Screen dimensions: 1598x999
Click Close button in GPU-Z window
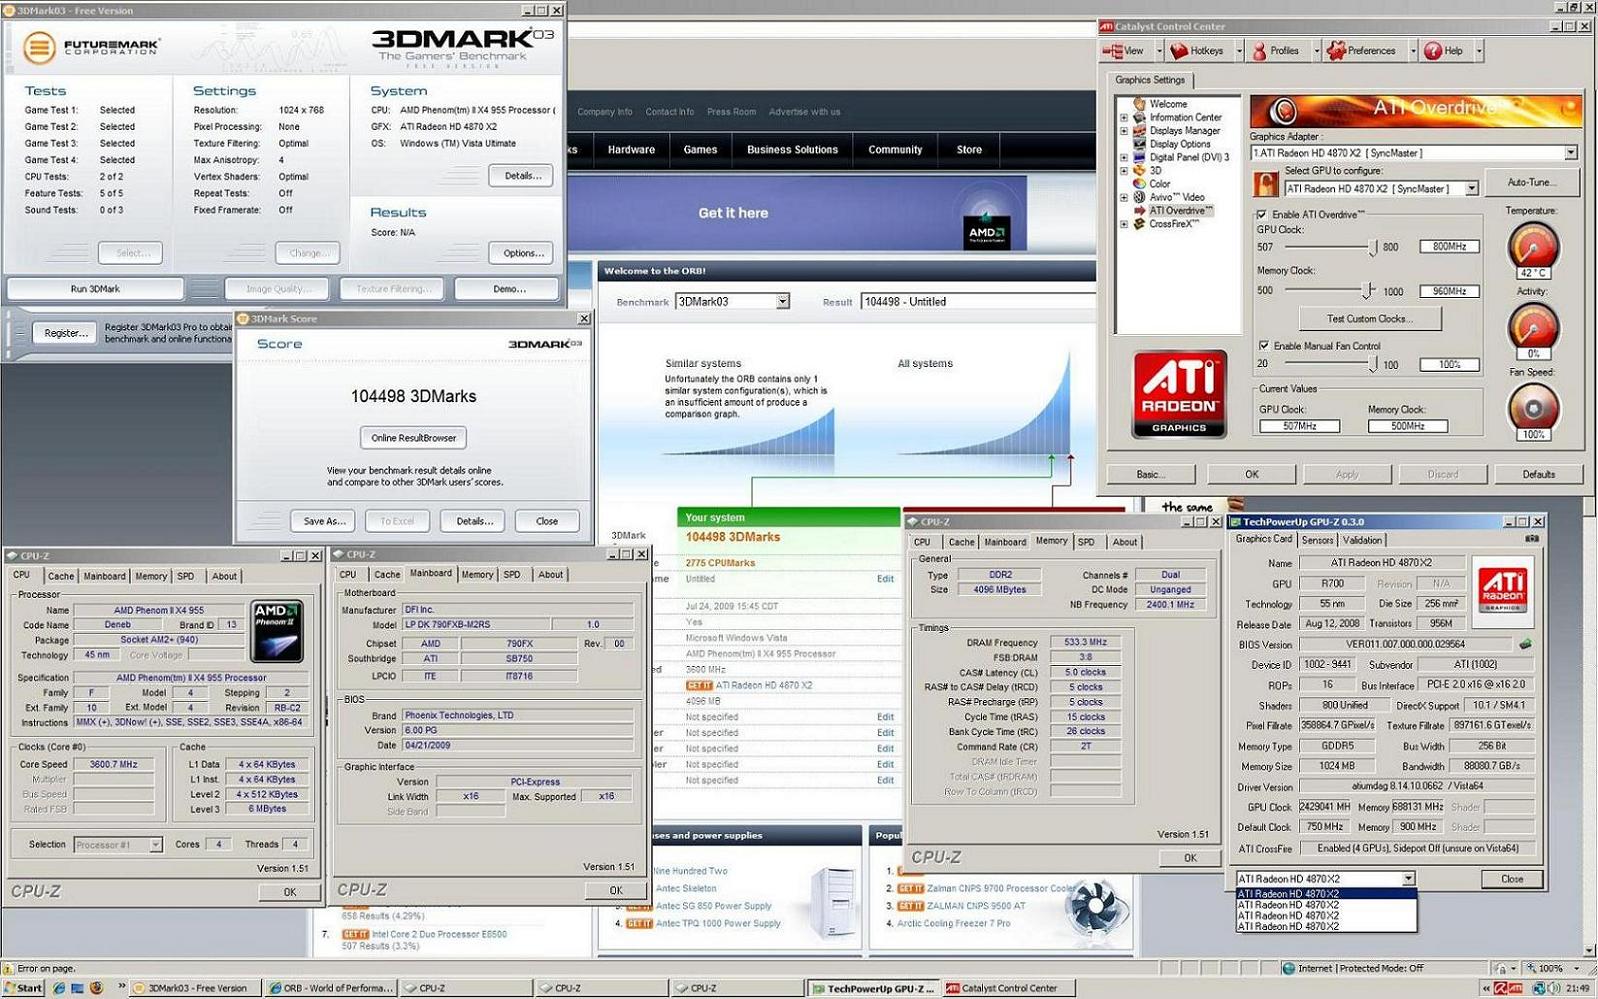(1511, 879)
